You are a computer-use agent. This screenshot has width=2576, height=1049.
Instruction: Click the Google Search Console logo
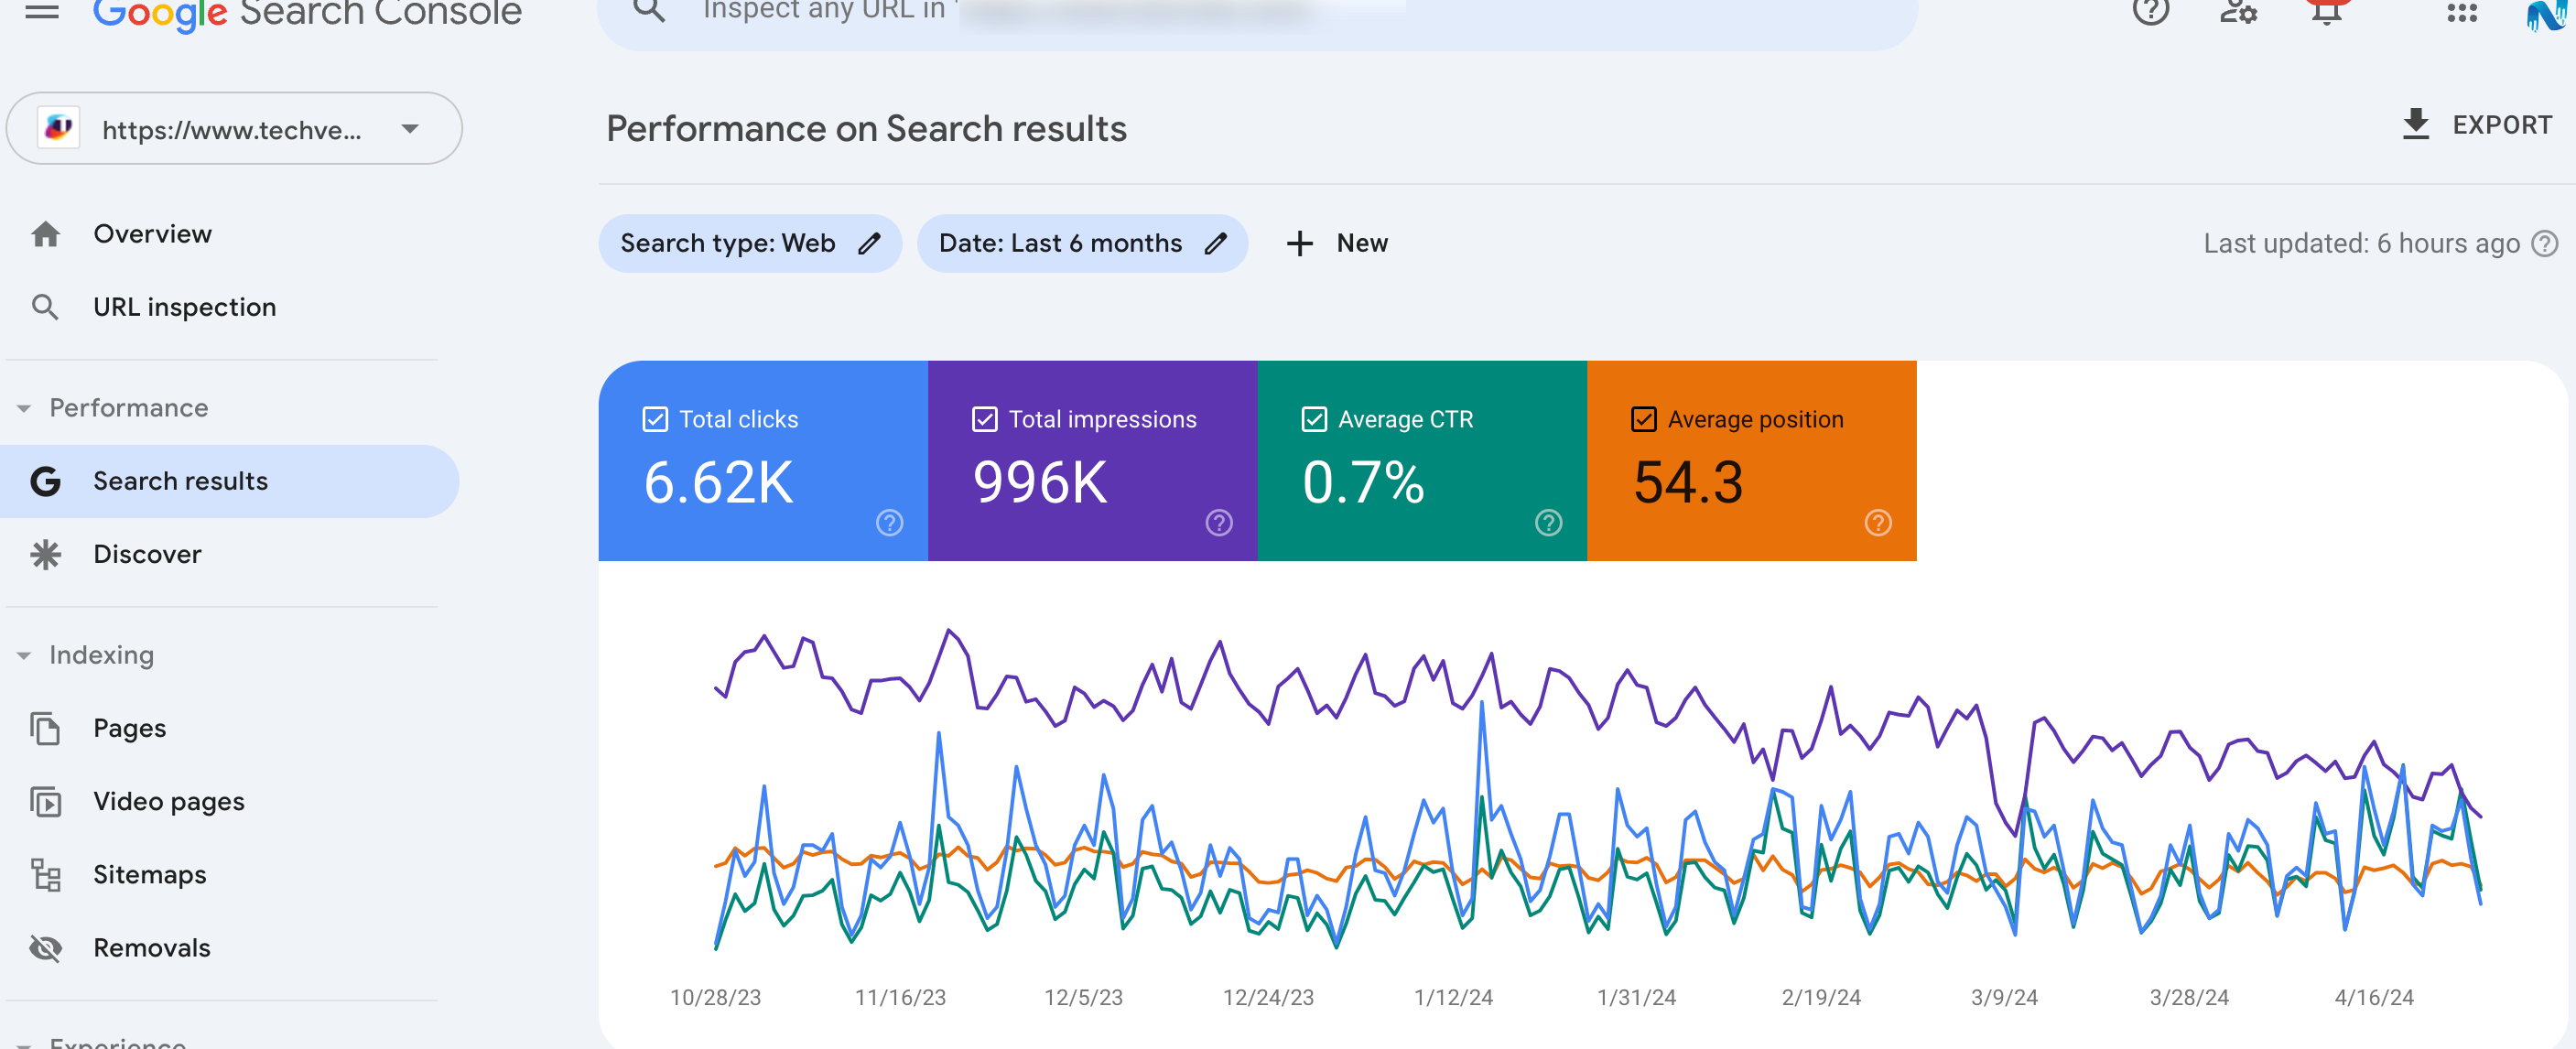(307, 13)
